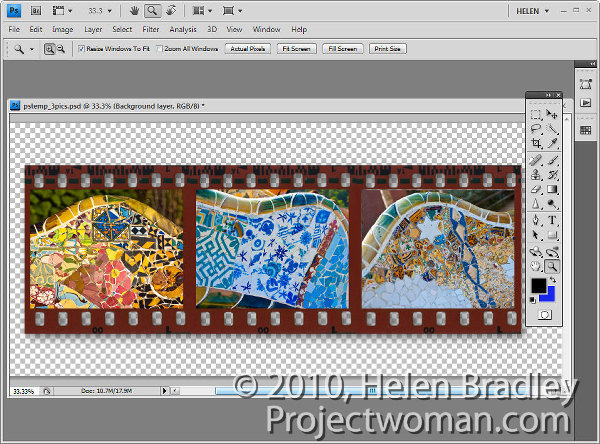This screenshot has width=600, height=444.
Task: Expand the right dock panels
Action: coord(592,64)
